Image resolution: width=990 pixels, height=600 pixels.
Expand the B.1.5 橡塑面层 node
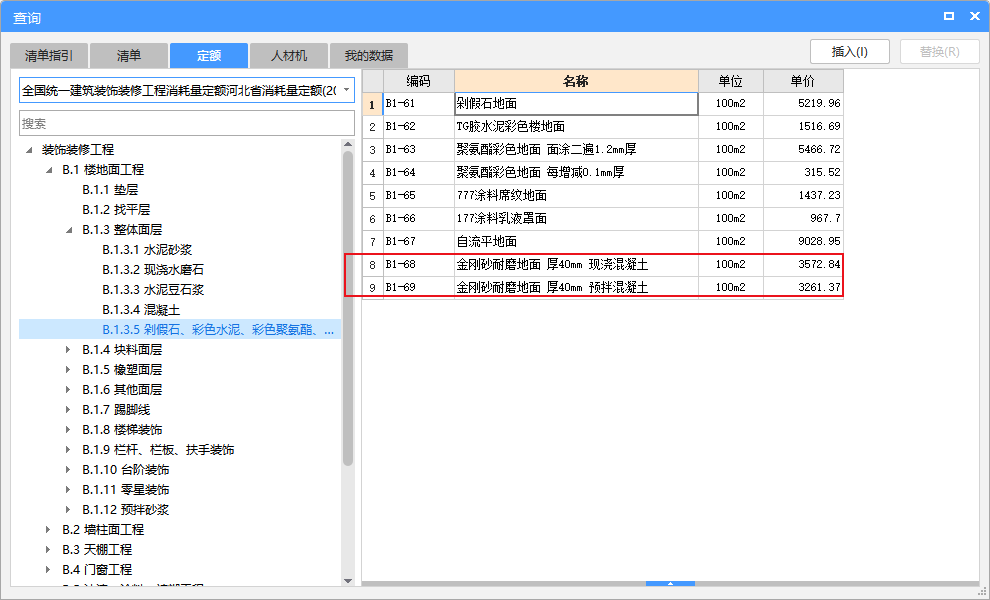click(x=68, y=369)
